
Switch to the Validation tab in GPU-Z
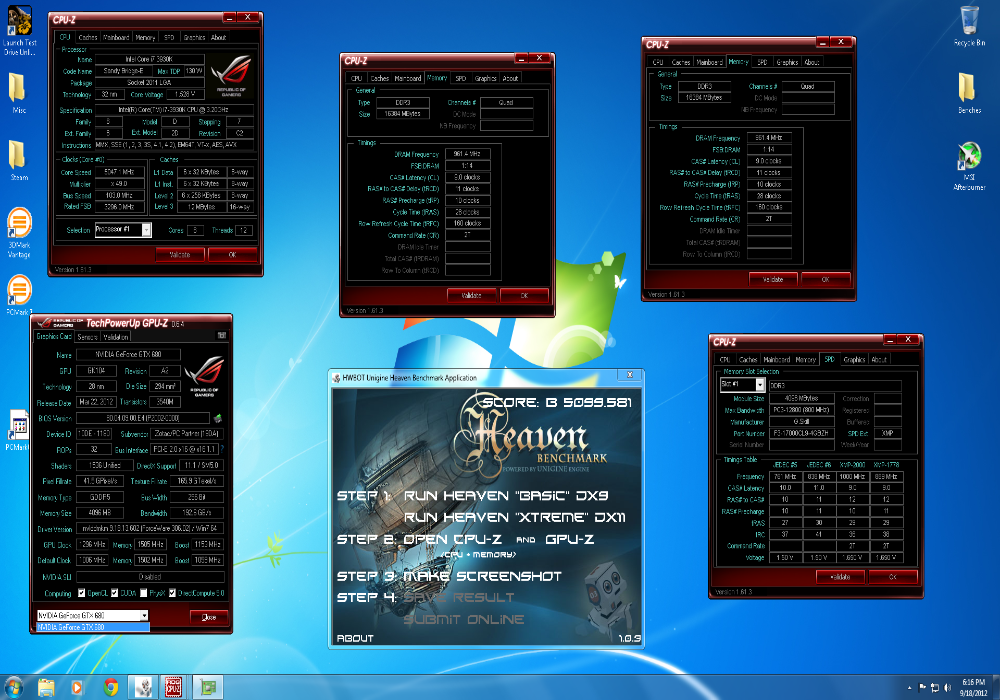pyautogui.click(x=115, y=337)
